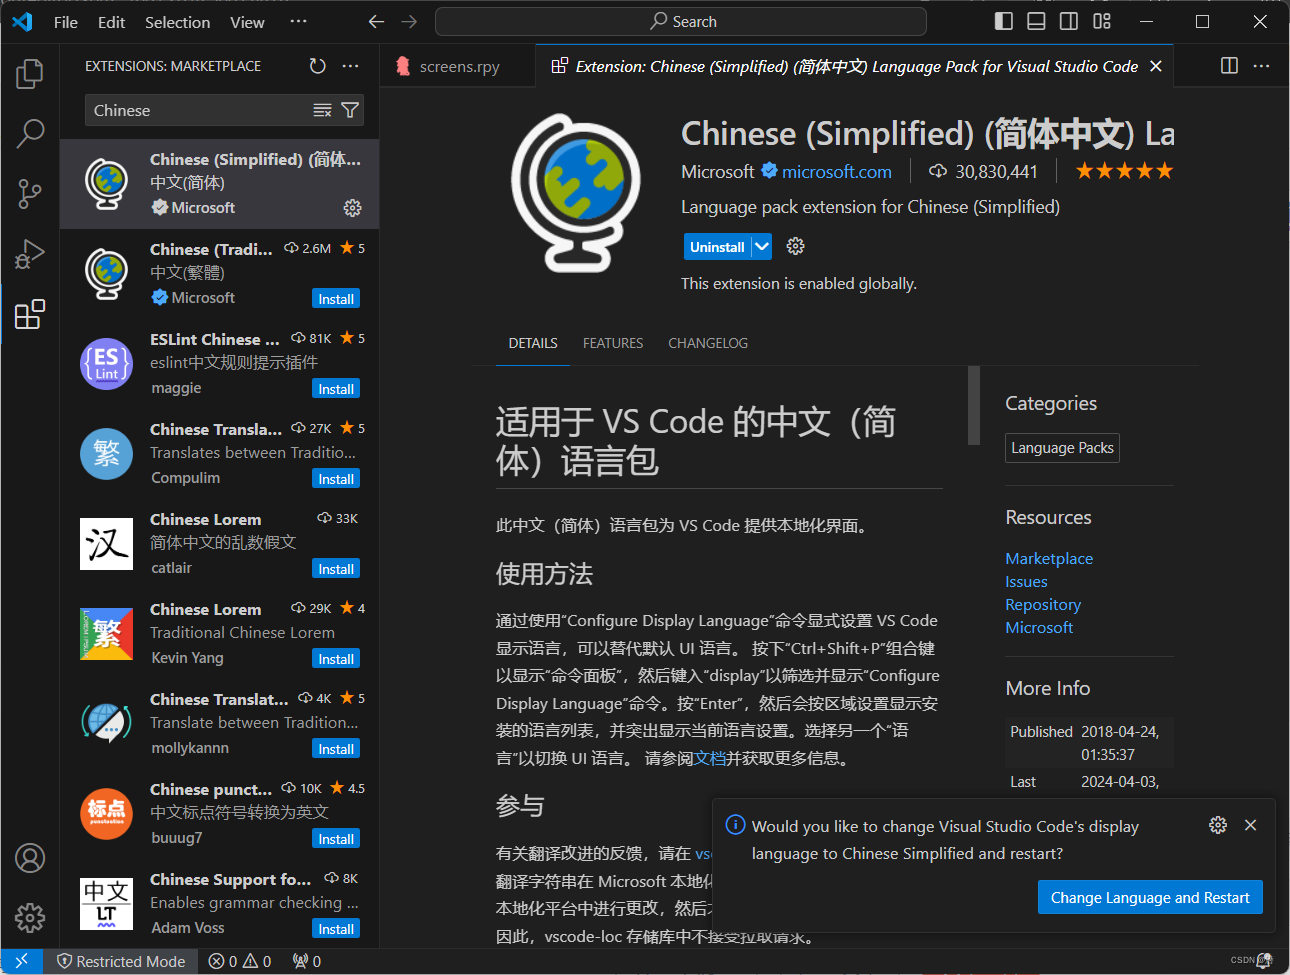Open the Repository link under Resources
Viewport: 1290px width, 975px height.
[1043, 604]
